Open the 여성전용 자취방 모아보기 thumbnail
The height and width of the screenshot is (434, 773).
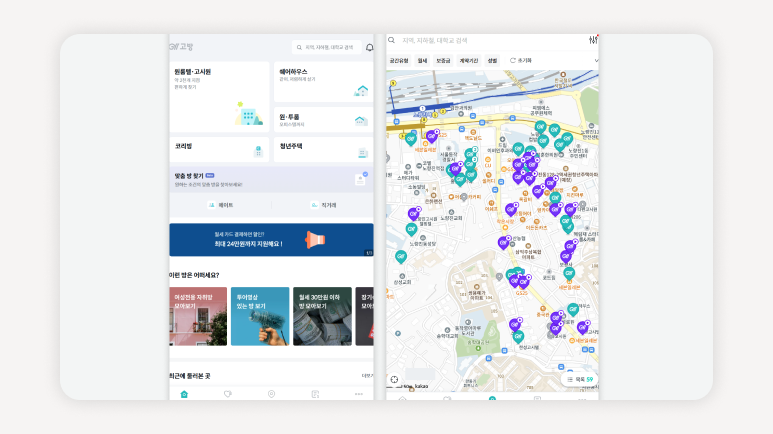pyautogui.click(x=198, y=316)
